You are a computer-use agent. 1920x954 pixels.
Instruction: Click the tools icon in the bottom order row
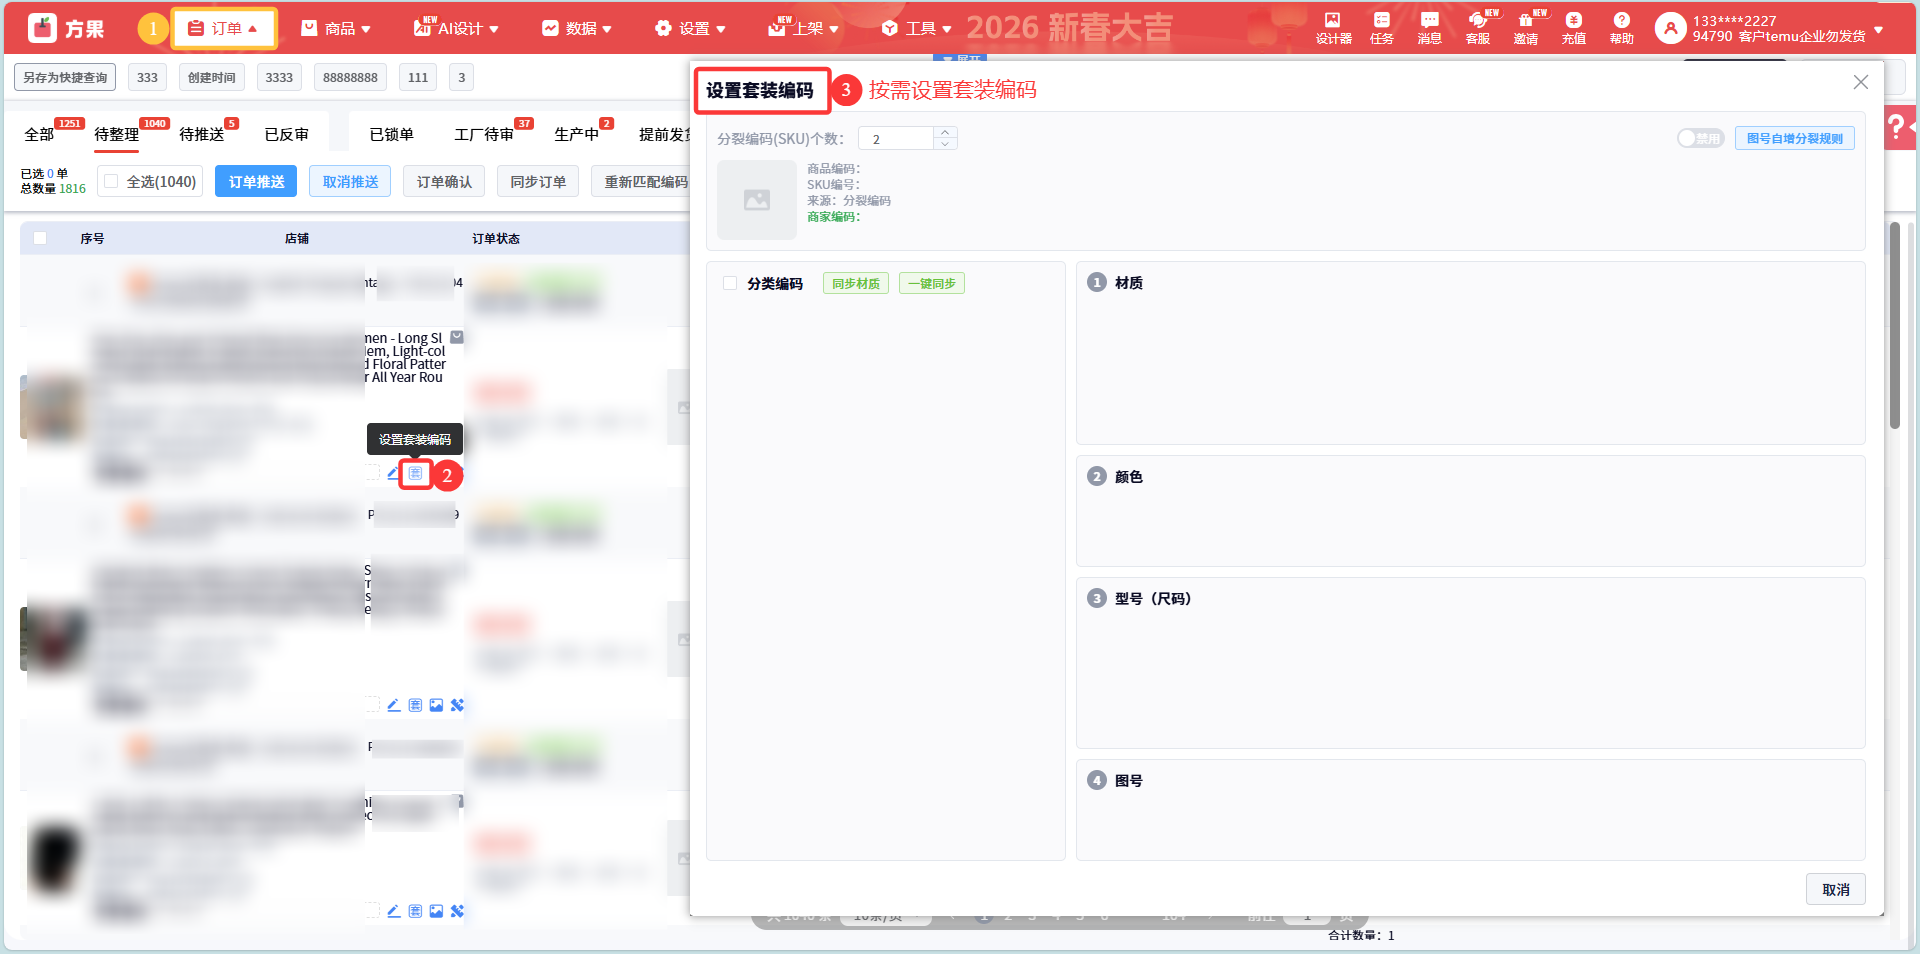pyautogui.click(x=457, y=911)
